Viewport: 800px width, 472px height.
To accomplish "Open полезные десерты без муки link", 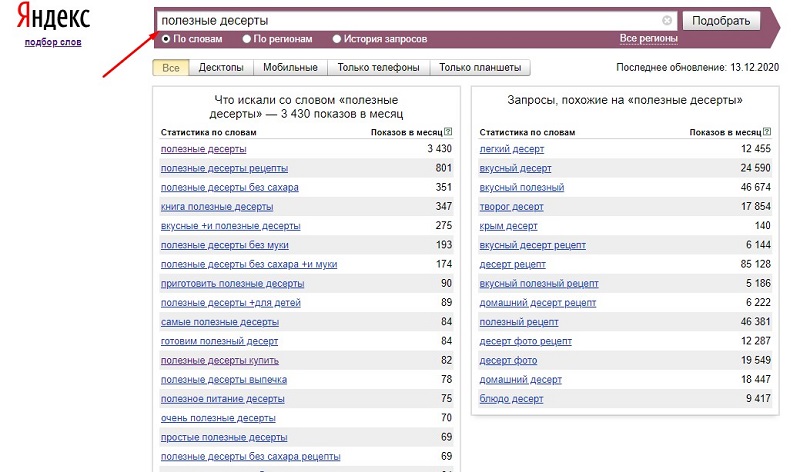I will [x=224, y=245].
